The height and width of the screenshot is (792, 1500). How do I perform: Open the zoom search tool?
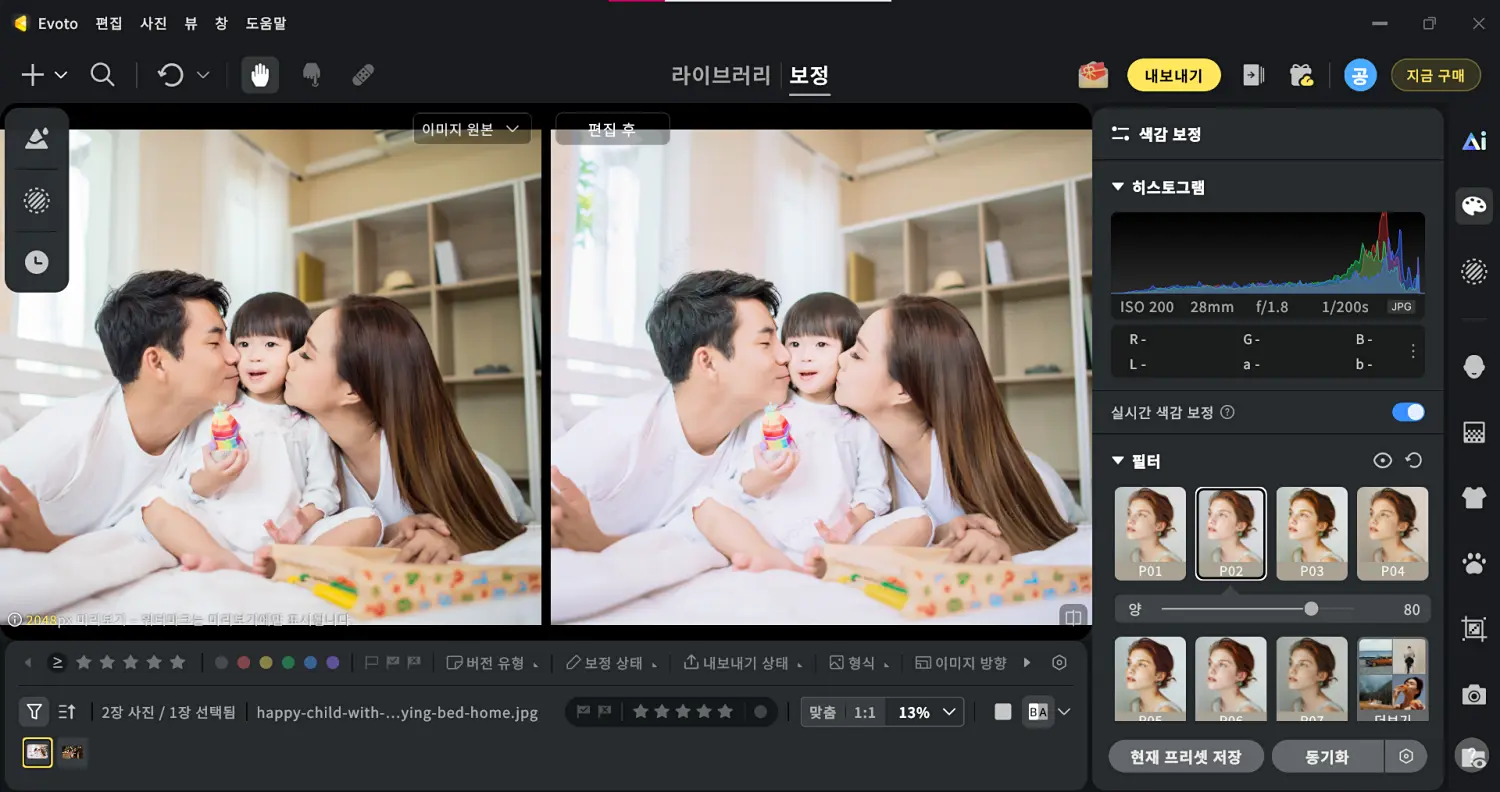click(x=103, y=74)
